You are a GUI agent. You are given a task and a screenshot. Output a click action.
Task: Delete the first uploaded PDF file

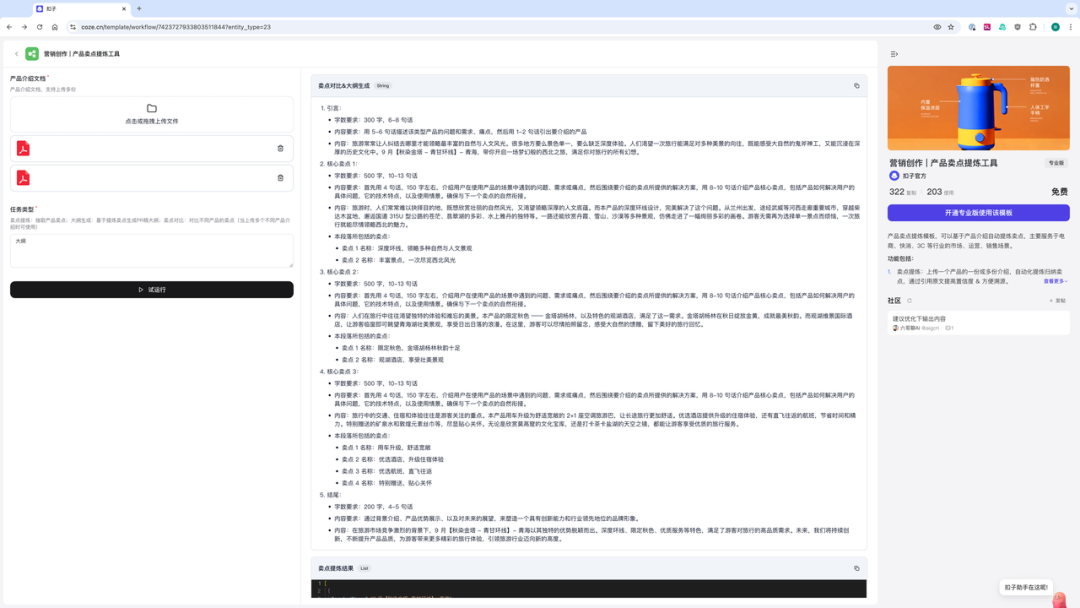point(280,149)
